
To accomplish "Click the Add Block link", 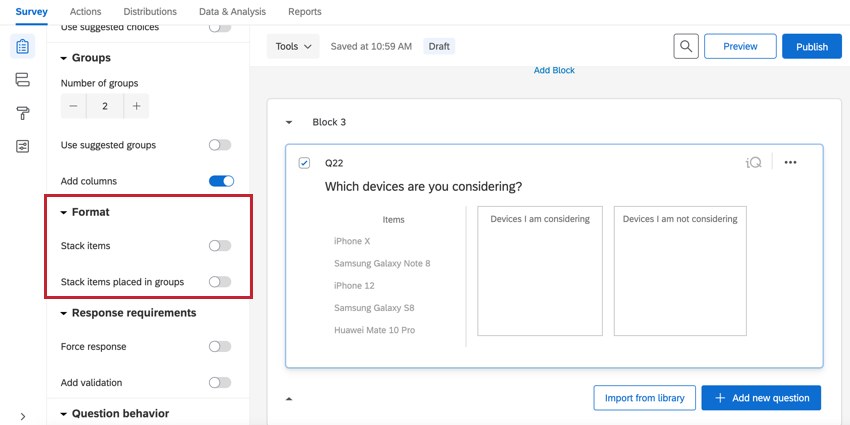I will [x=554, y=70].
